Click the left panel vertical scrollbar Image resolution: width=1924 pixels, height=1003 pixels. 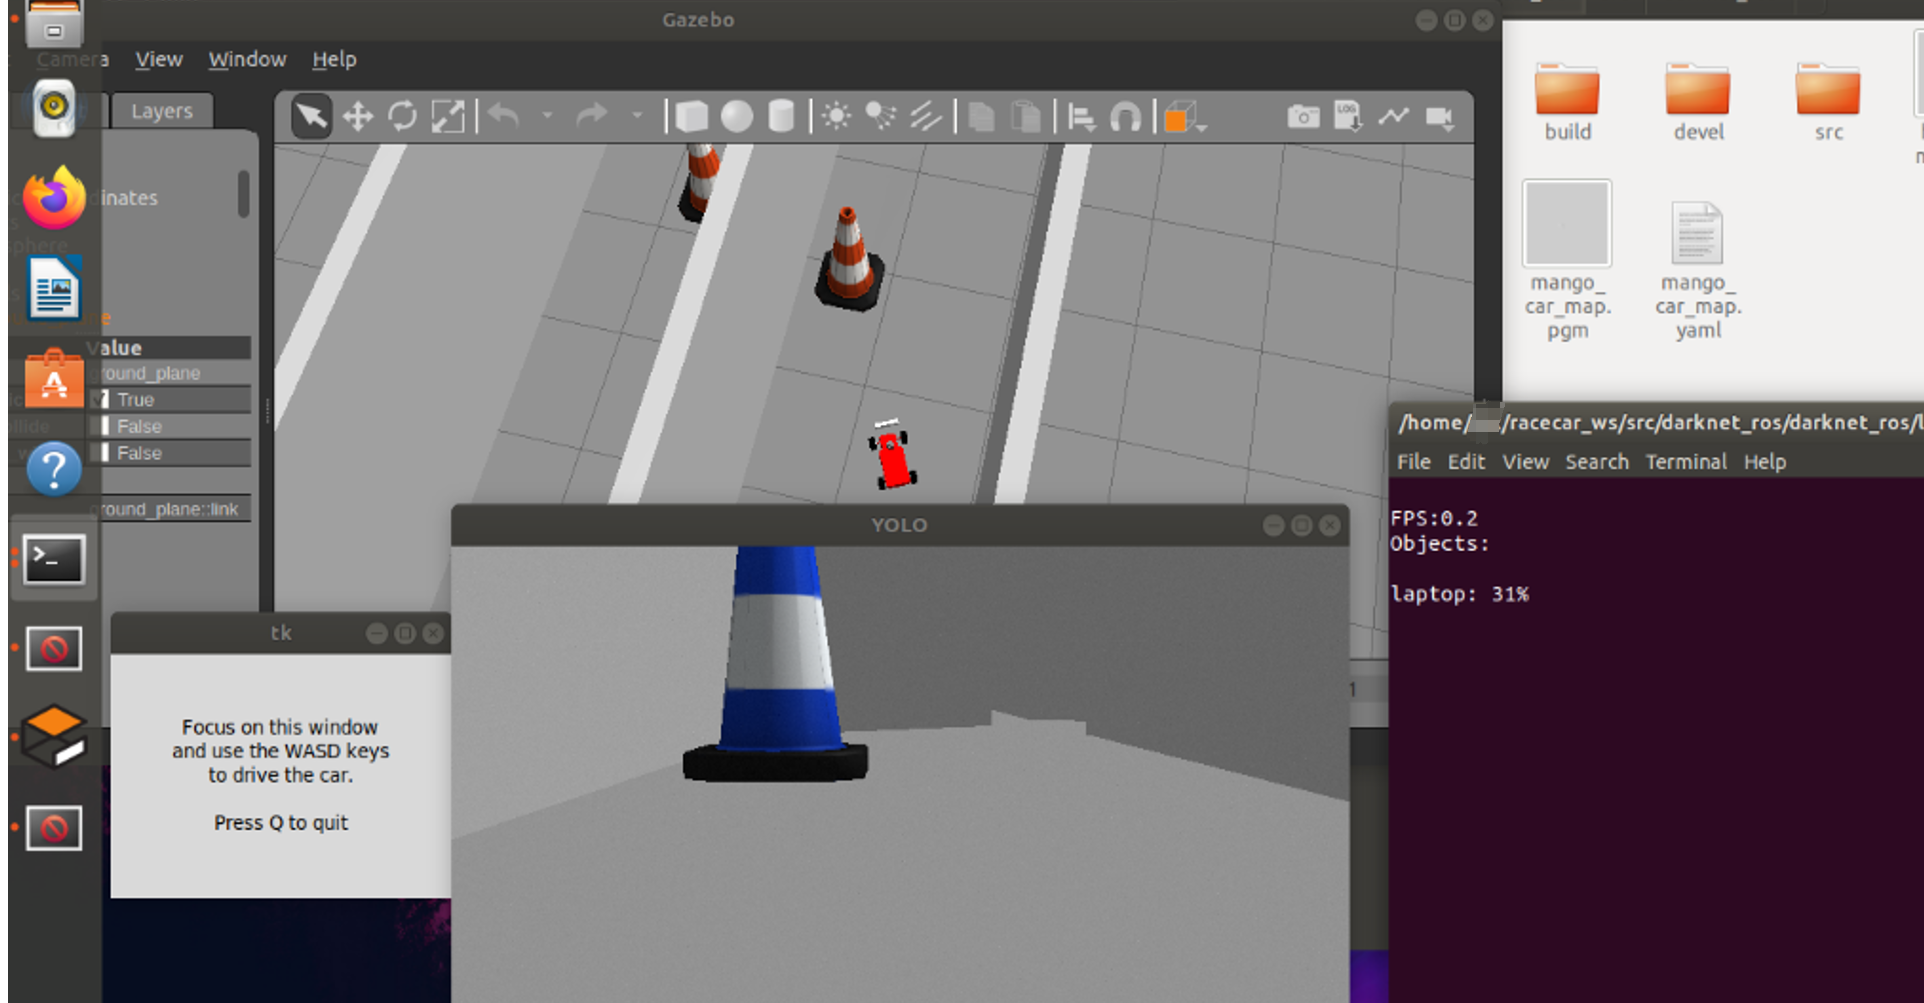(x=243, y=193)
